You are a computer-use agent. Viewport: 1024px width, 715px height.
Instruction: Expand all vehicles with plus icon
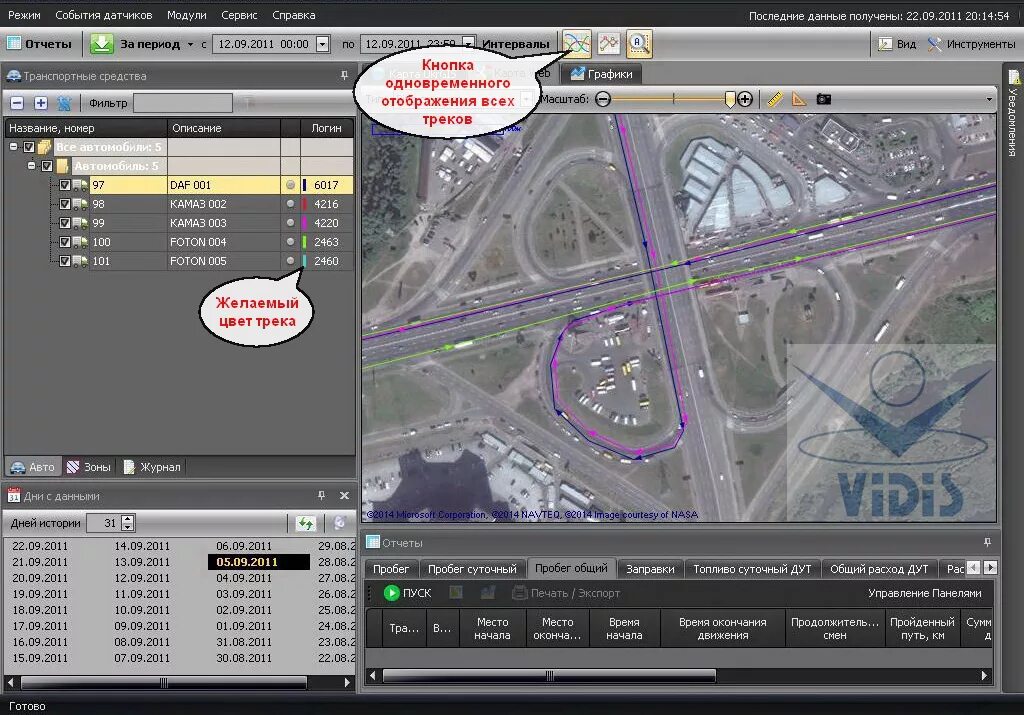(x=40, y=103)
